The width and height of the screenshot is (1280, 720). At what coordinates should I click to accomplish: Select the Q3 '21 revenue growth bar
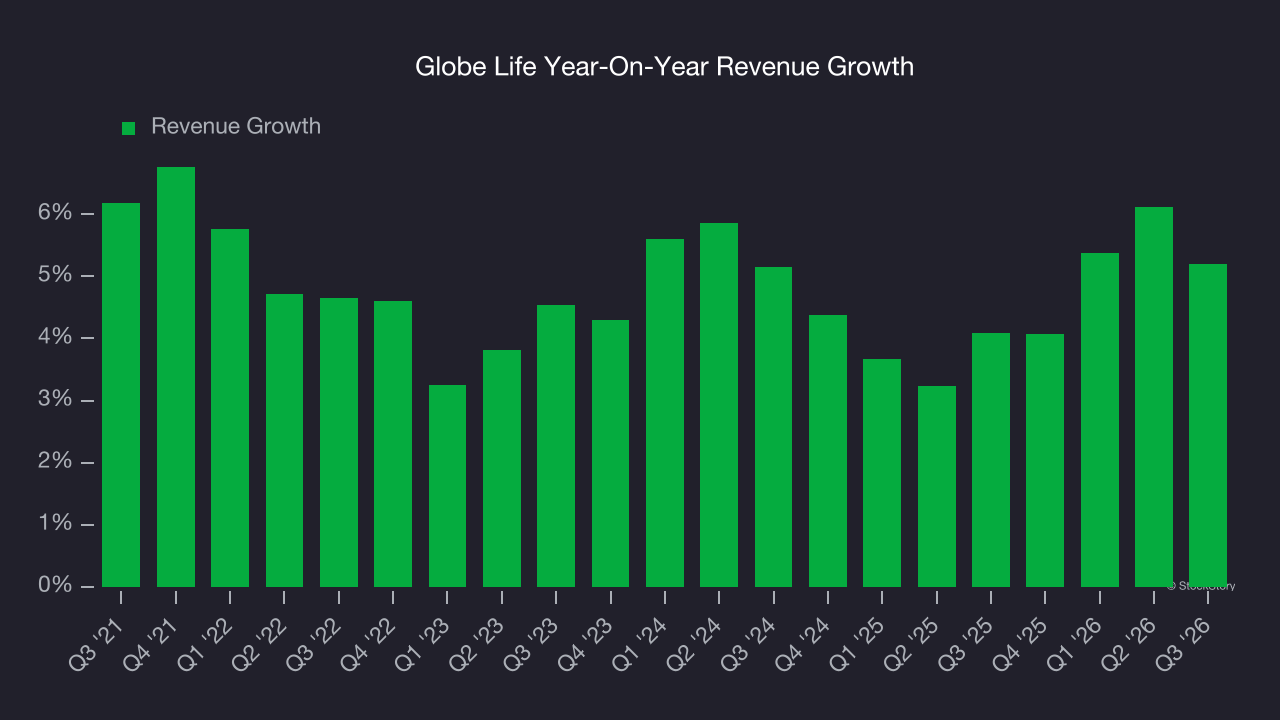click(x=121, y=395)
